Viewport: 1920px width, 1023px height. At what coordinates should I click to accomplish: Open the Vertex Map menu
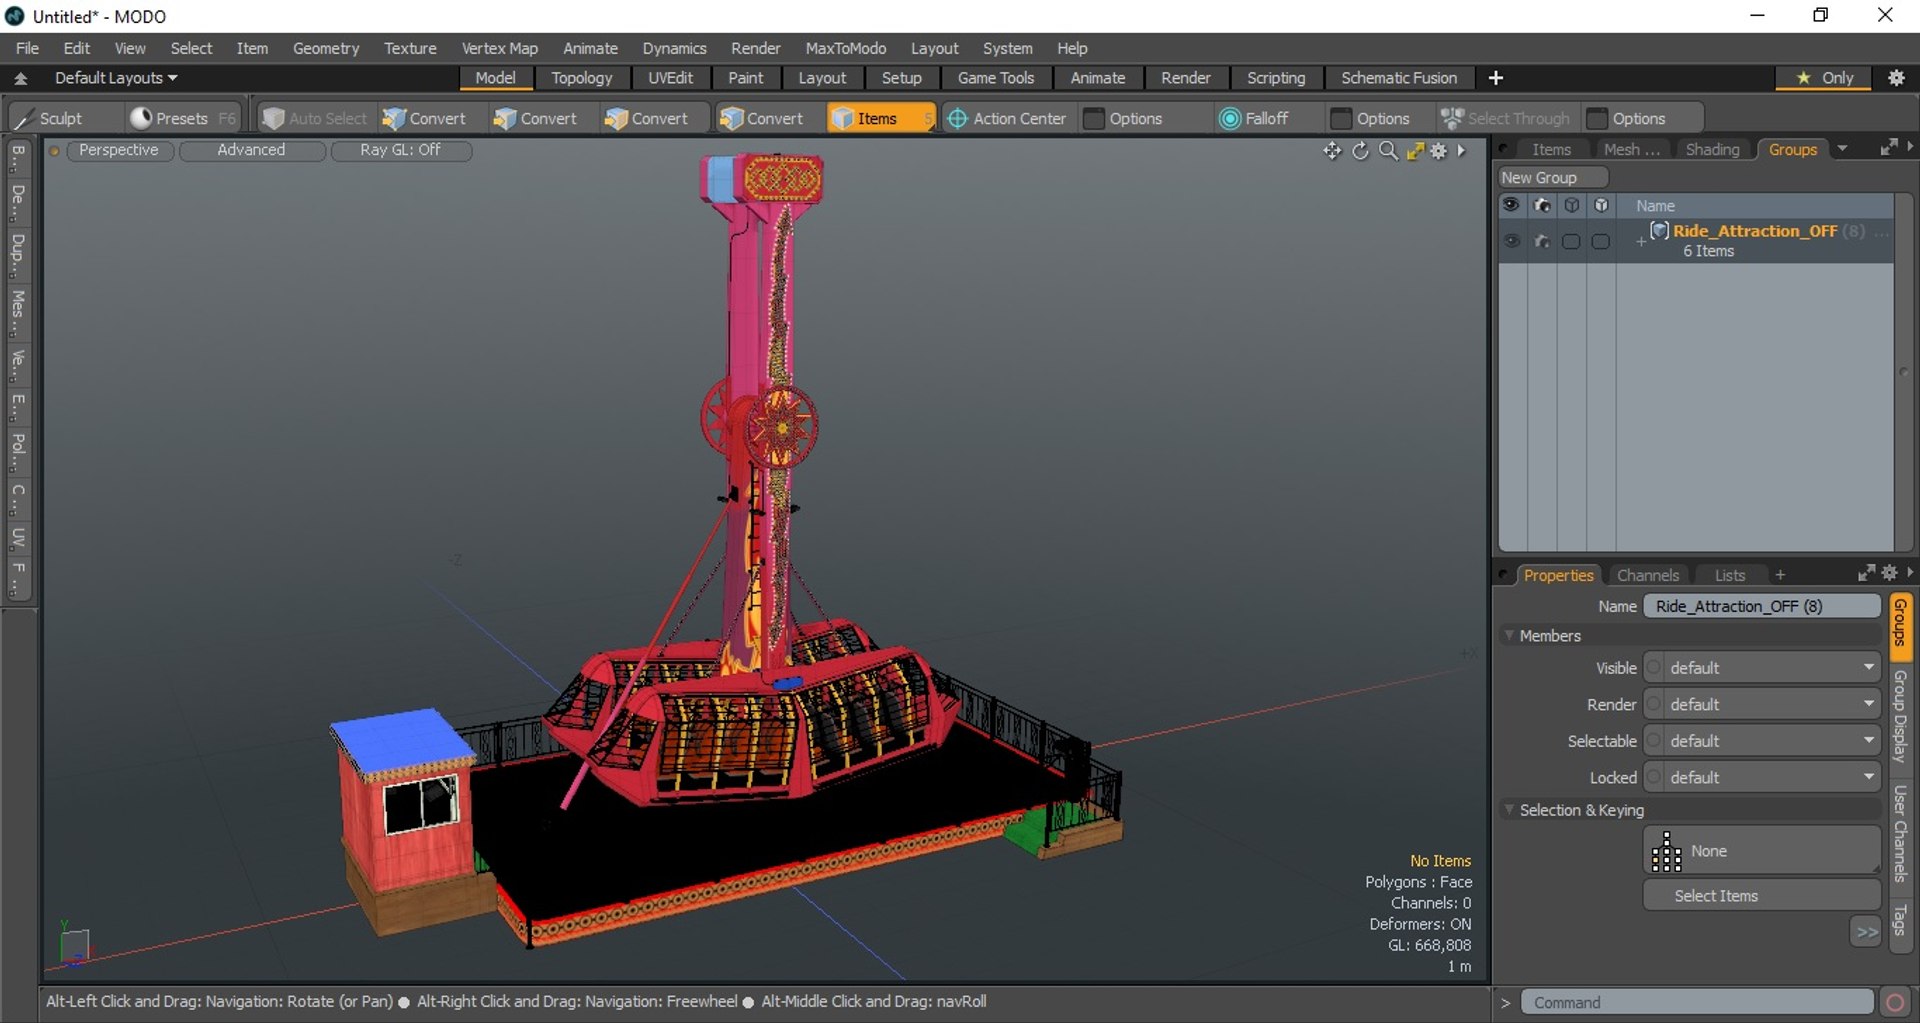pos(499,48)
